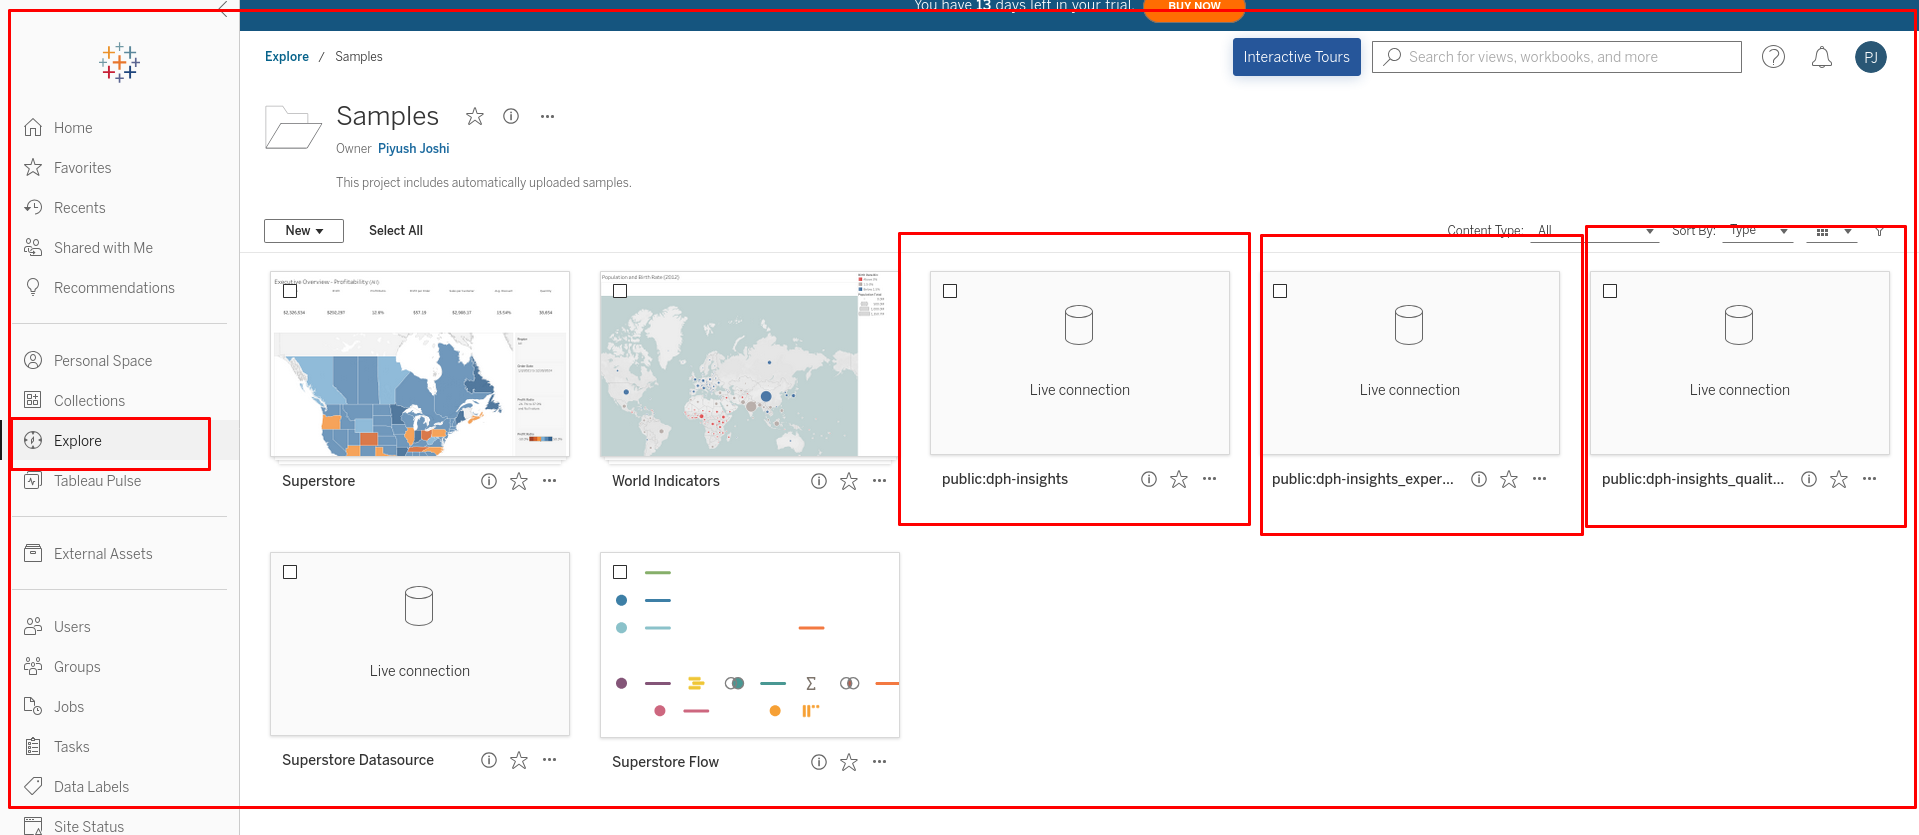Check the public:dph-insights_exper... card checkbox
Screen dimensions: 1919x835
coord(1280,291)
